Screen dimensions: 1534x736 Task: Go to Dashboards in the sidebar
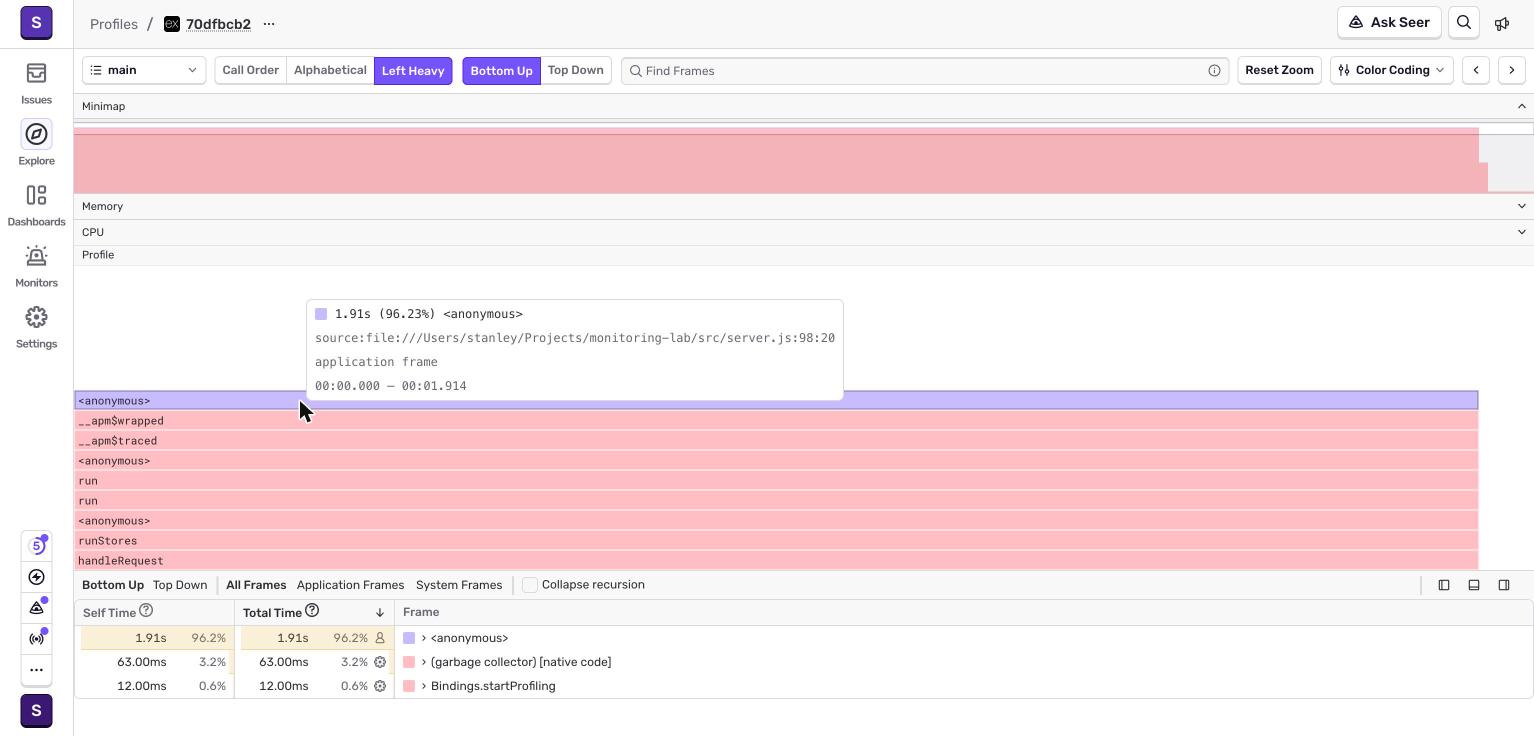(36, 205)
